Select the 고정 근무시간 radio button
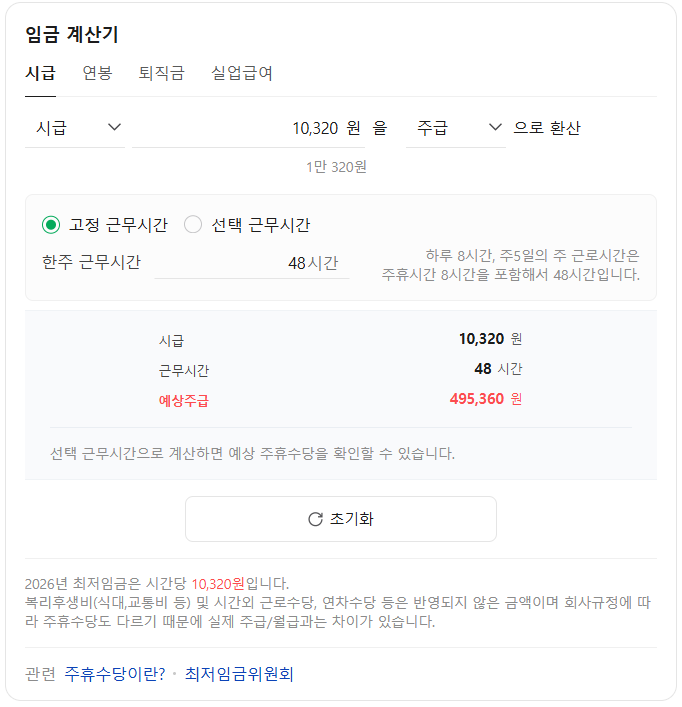Image resolution: width=682 pixels, height=707 pixels. pyautogui.click(x=51, y=225)
